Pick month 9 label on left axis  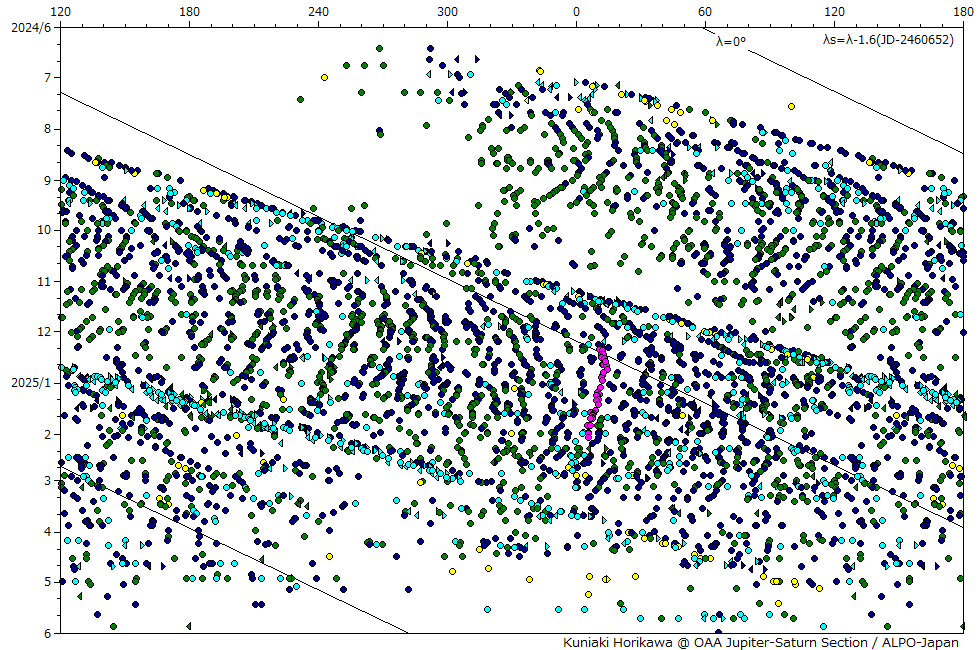point(46,180)
